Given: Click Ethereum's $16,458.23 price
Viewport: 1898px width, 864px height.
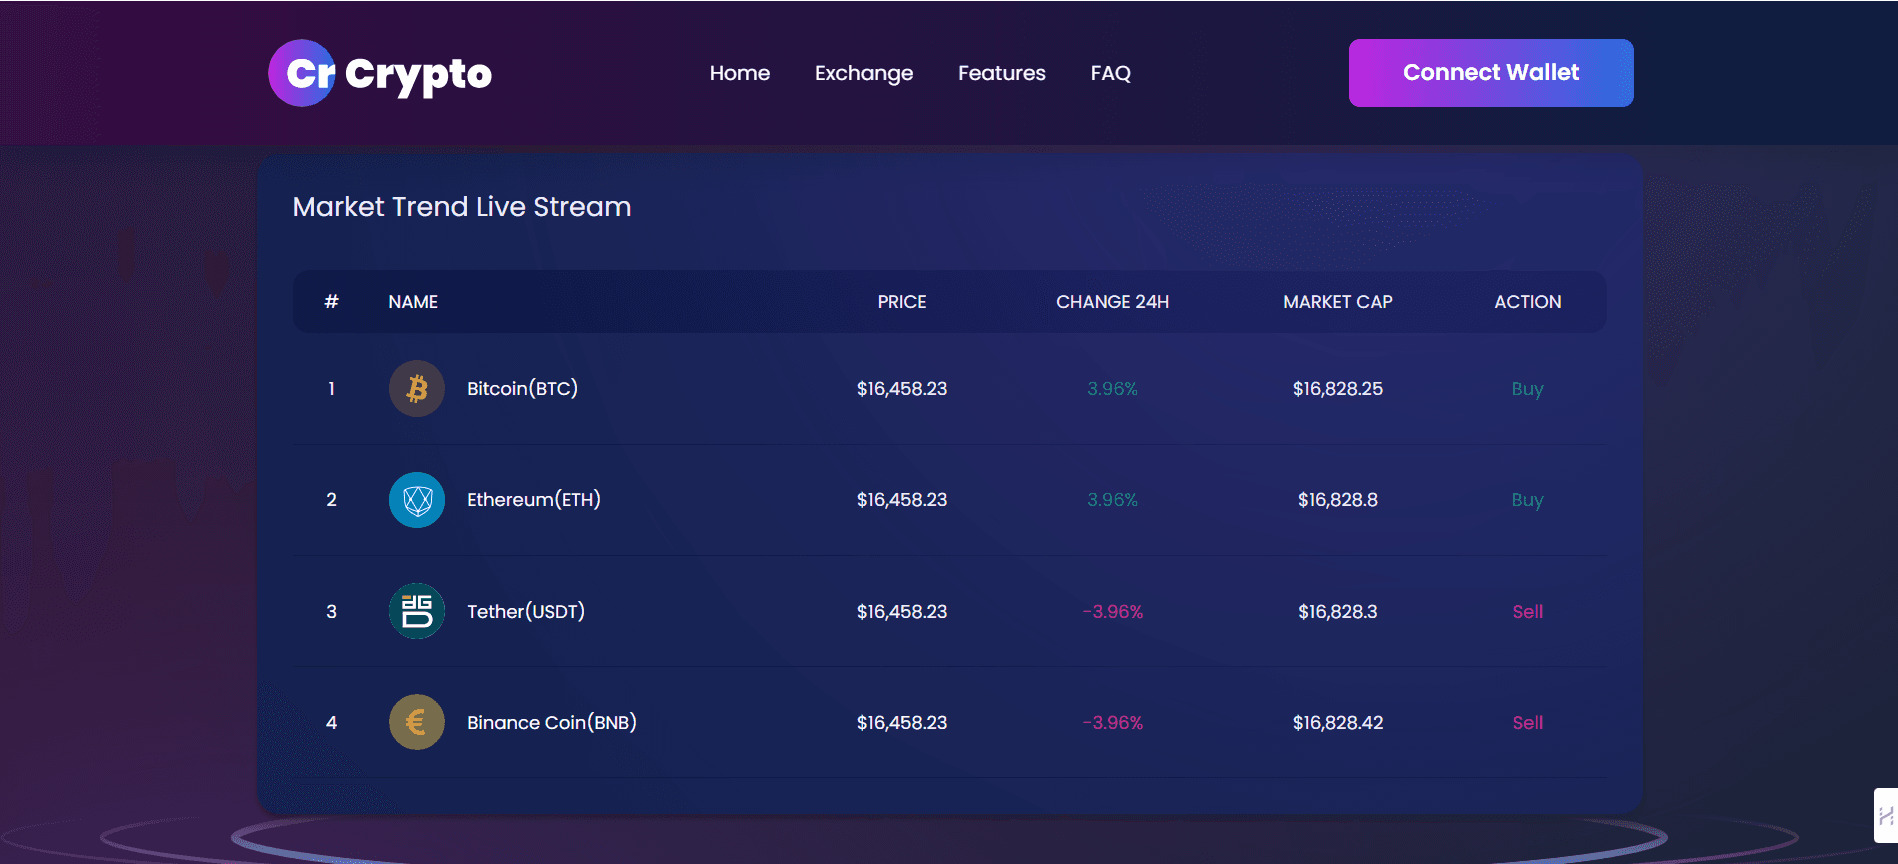Looking at the screenshot, I should click(x=902, y=499).
